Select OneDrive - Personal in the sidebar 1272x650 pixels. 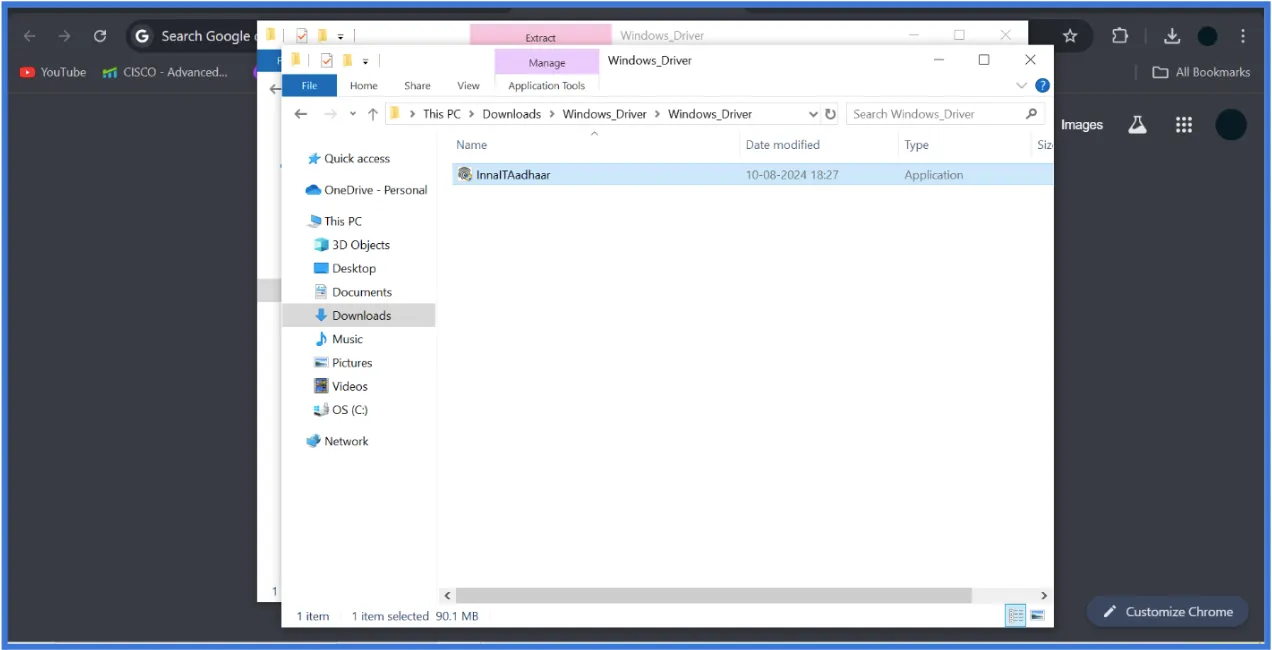pos(366,190)
